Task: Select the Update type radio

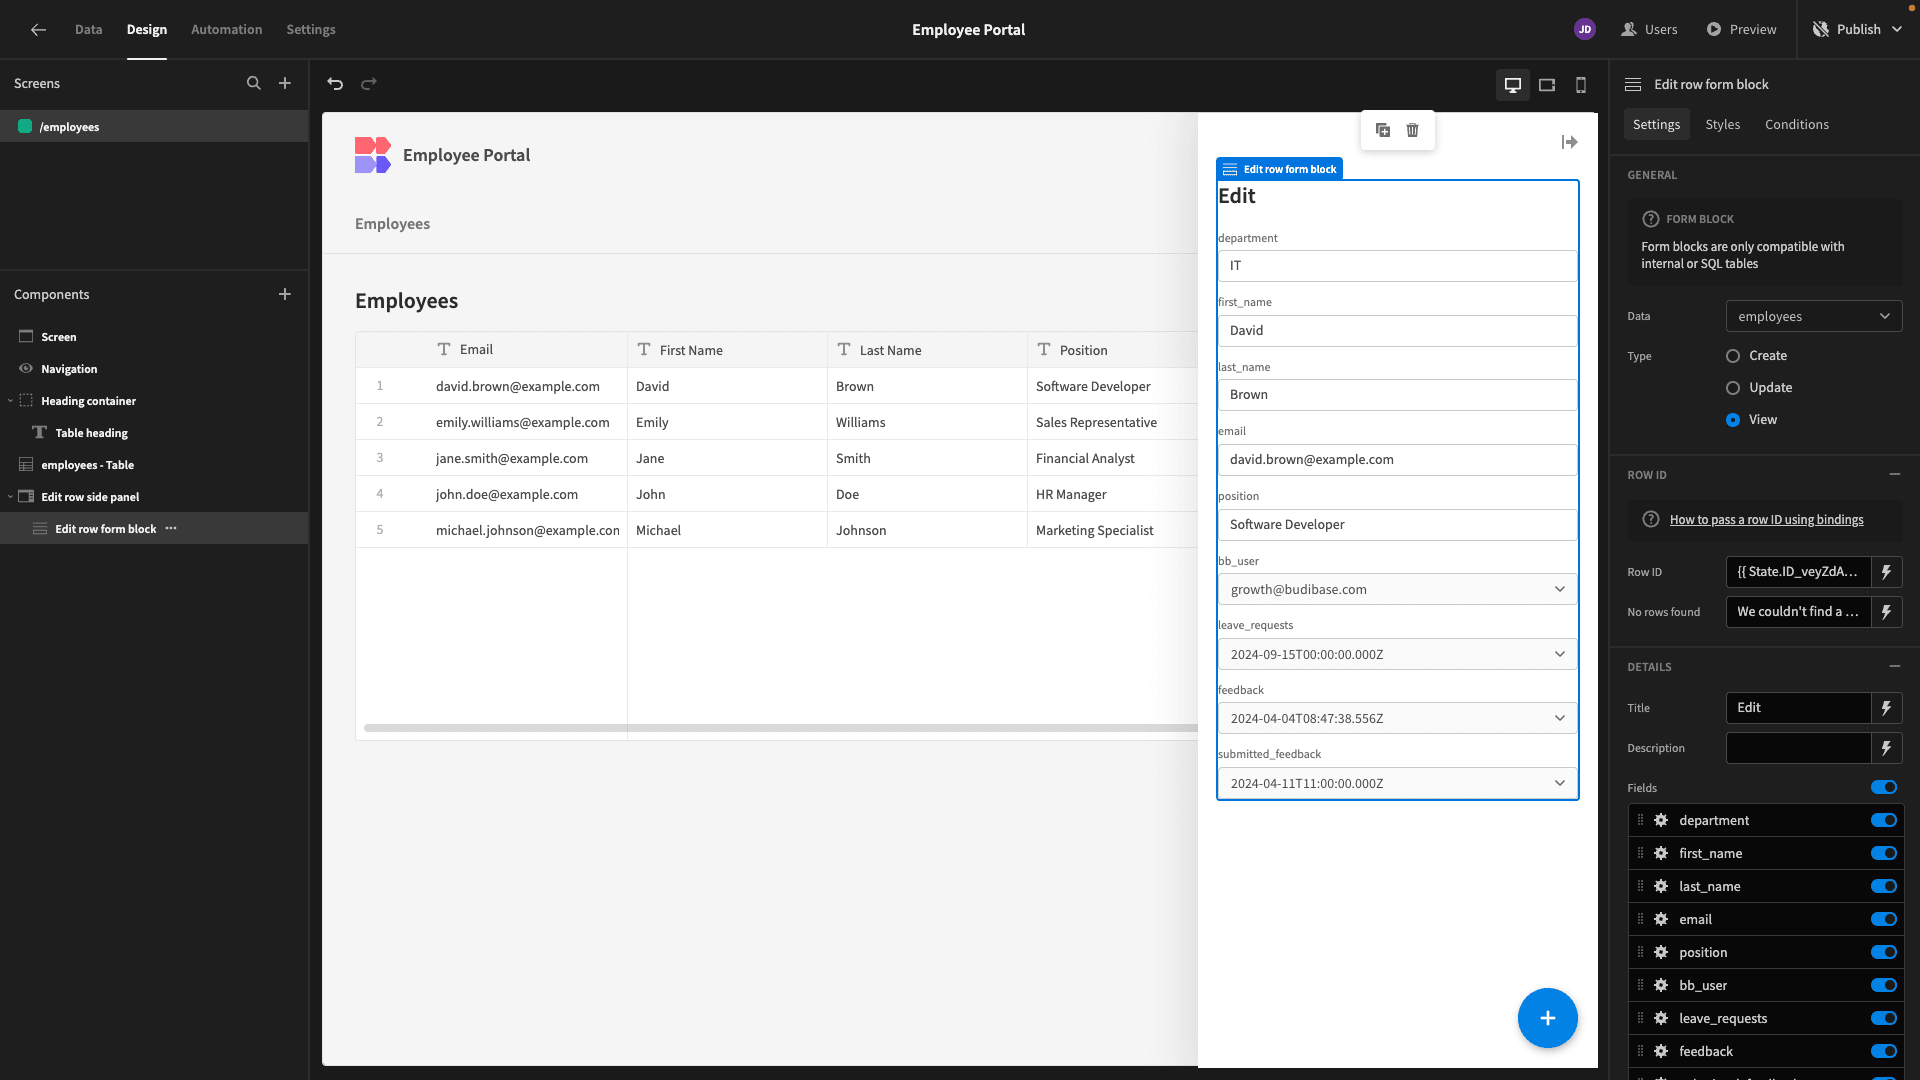Action: (x=1733, y=388)
